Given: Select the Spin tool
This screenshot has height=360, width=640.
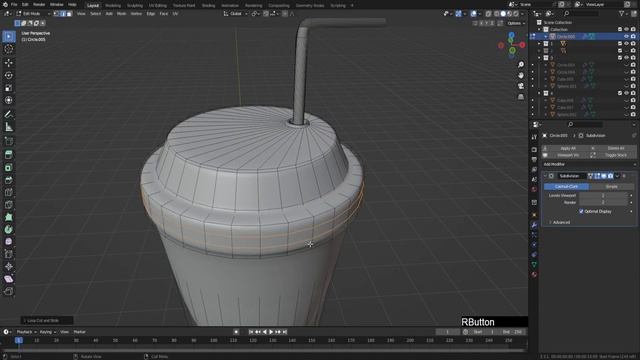Looking at the screenshot, I should (9, 229).
